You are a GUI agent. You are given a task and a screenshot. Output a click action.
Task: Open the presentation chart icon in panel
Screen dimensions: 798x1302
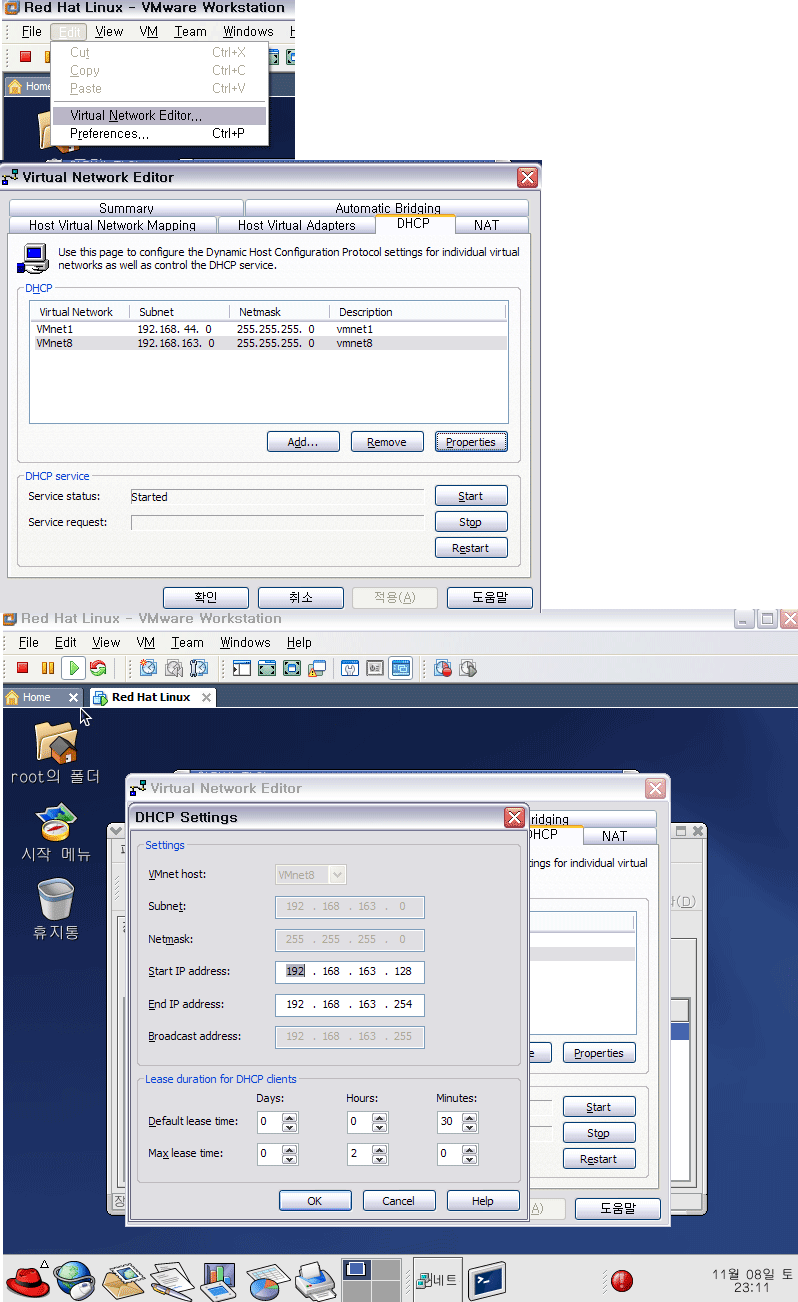click(218, 1279)
